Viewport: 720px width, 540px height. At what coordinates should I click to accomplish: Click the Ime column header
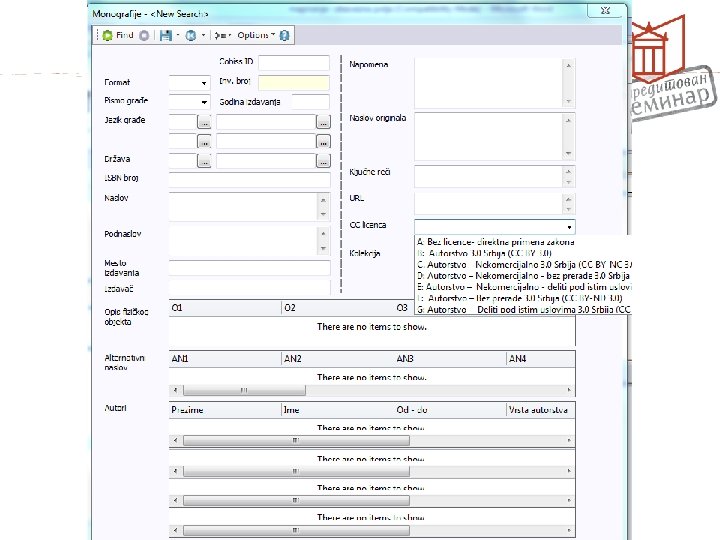[x=338, y=410]
